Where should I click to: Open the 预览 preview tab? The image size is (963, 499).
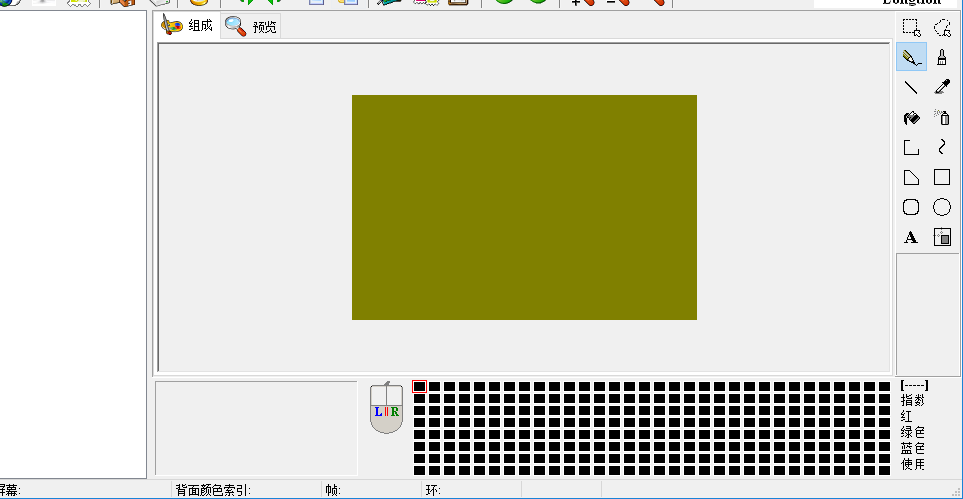[x=252, y=27]
